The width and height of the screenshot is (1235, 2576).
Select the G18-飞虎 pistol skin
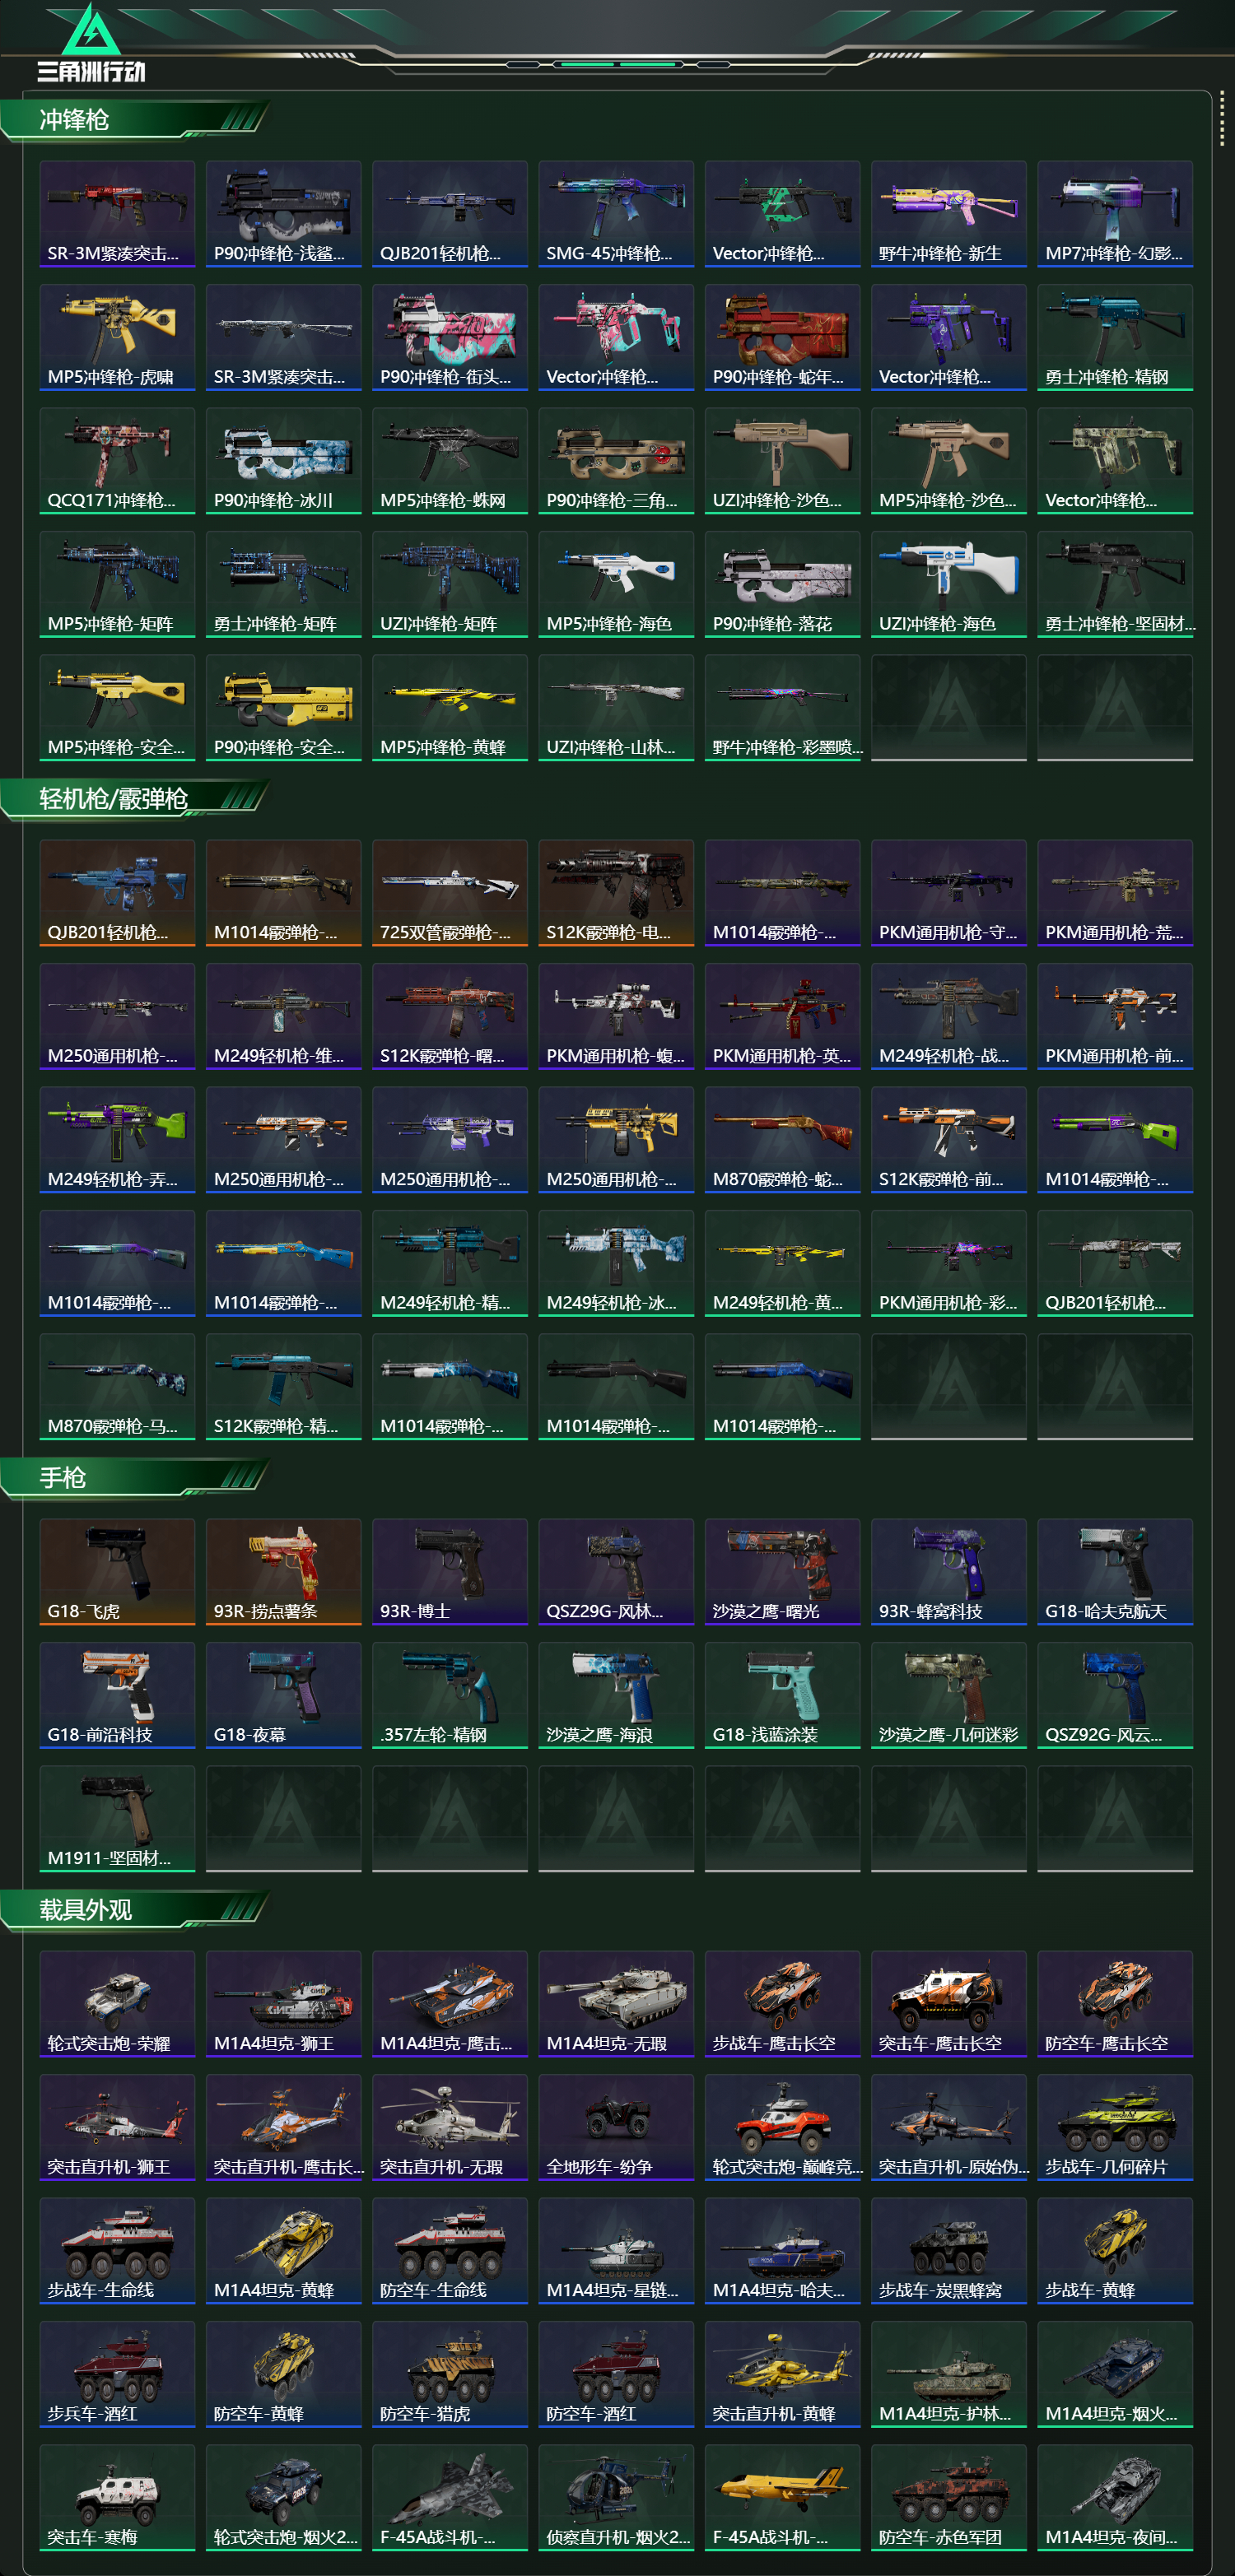pos(117,1572)
